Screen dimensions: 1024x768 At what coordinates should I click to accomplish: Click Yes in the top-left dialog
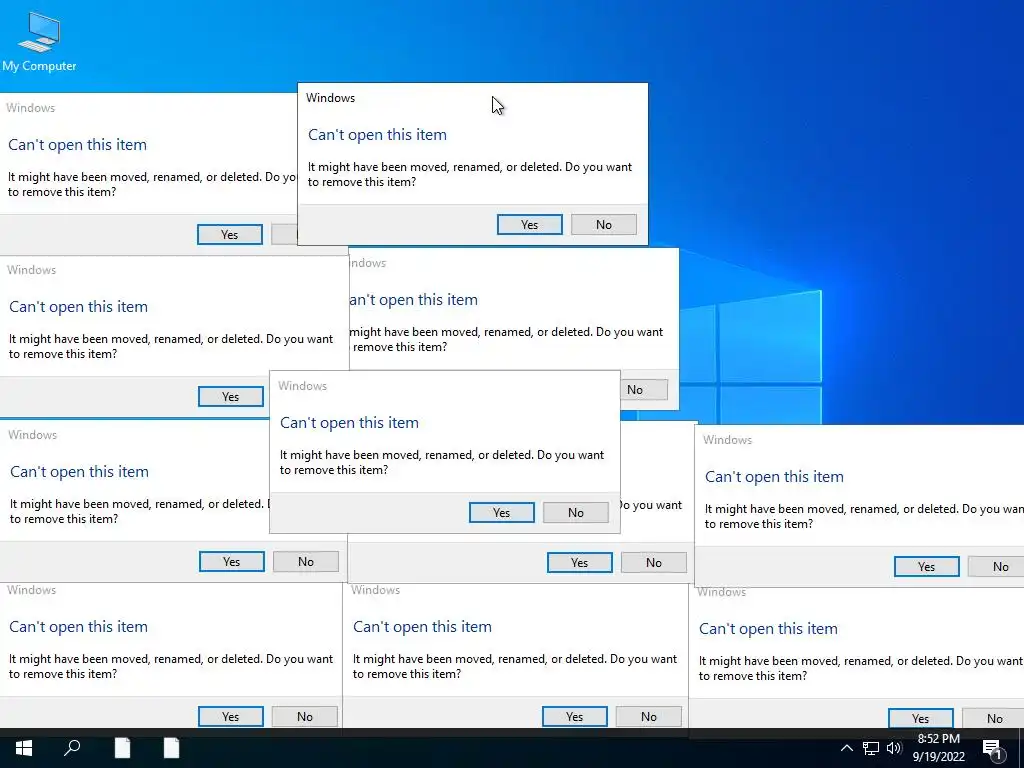[230, 234]
